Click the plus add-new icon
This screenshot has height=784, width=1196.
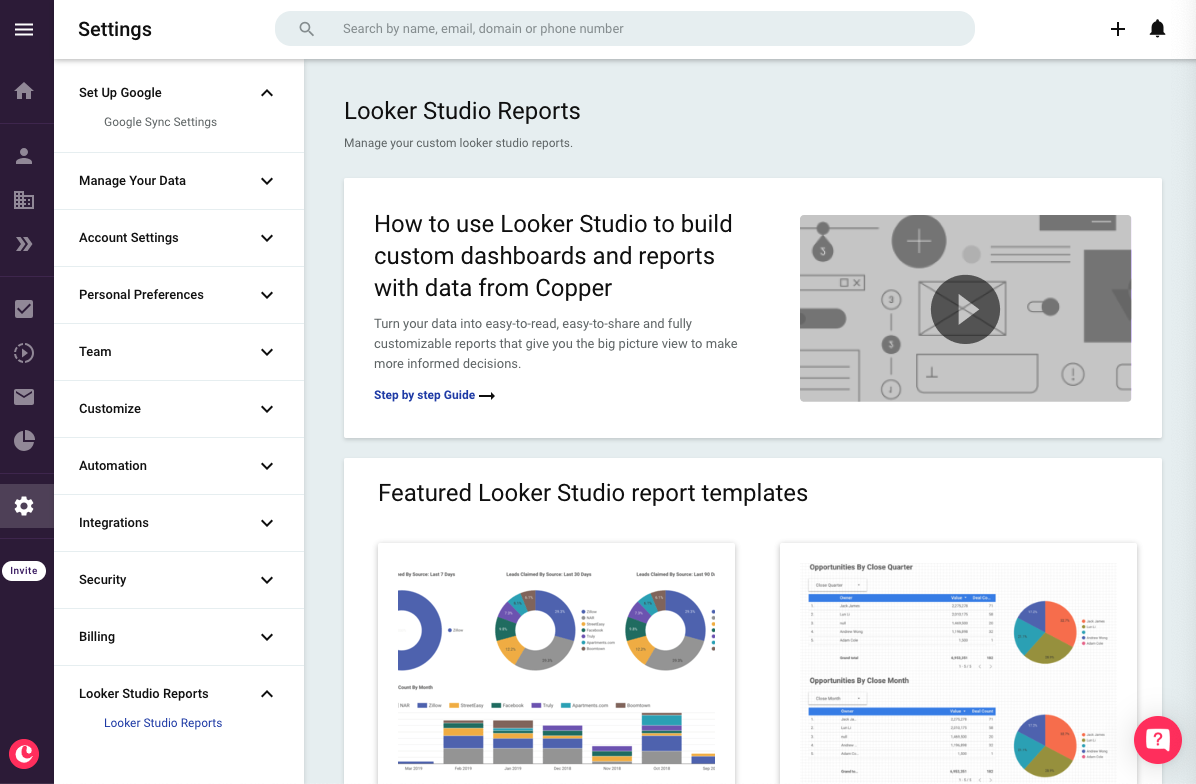click(1117, 29)
